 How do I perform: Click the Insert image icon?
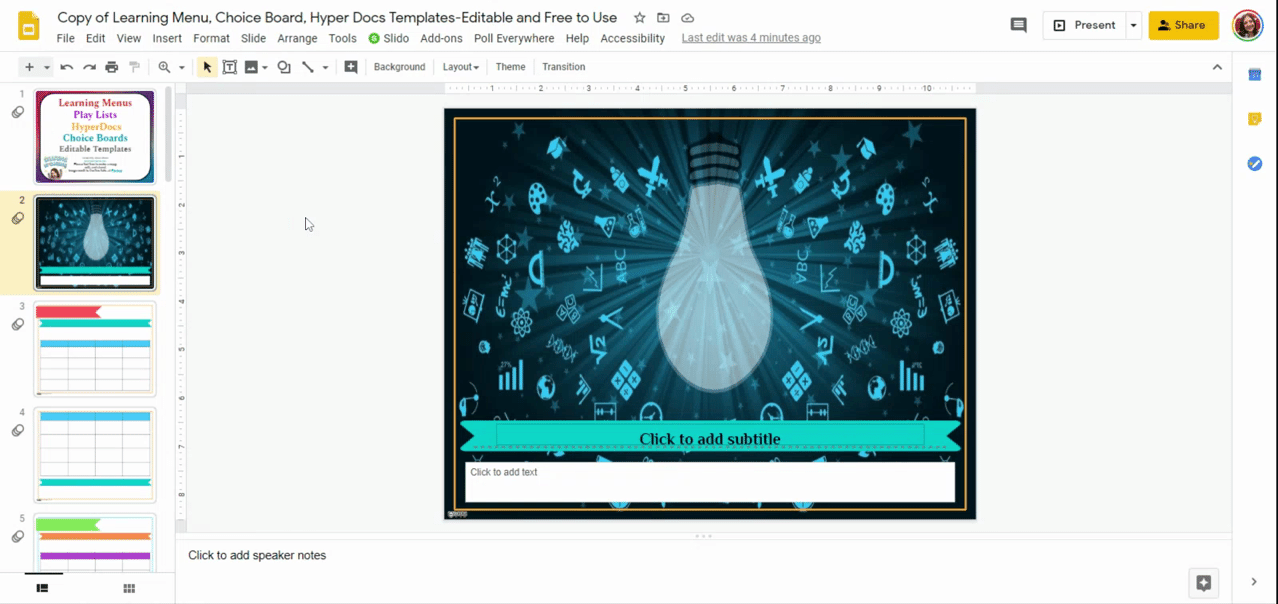pyautogui.click(x=251, y=67)
